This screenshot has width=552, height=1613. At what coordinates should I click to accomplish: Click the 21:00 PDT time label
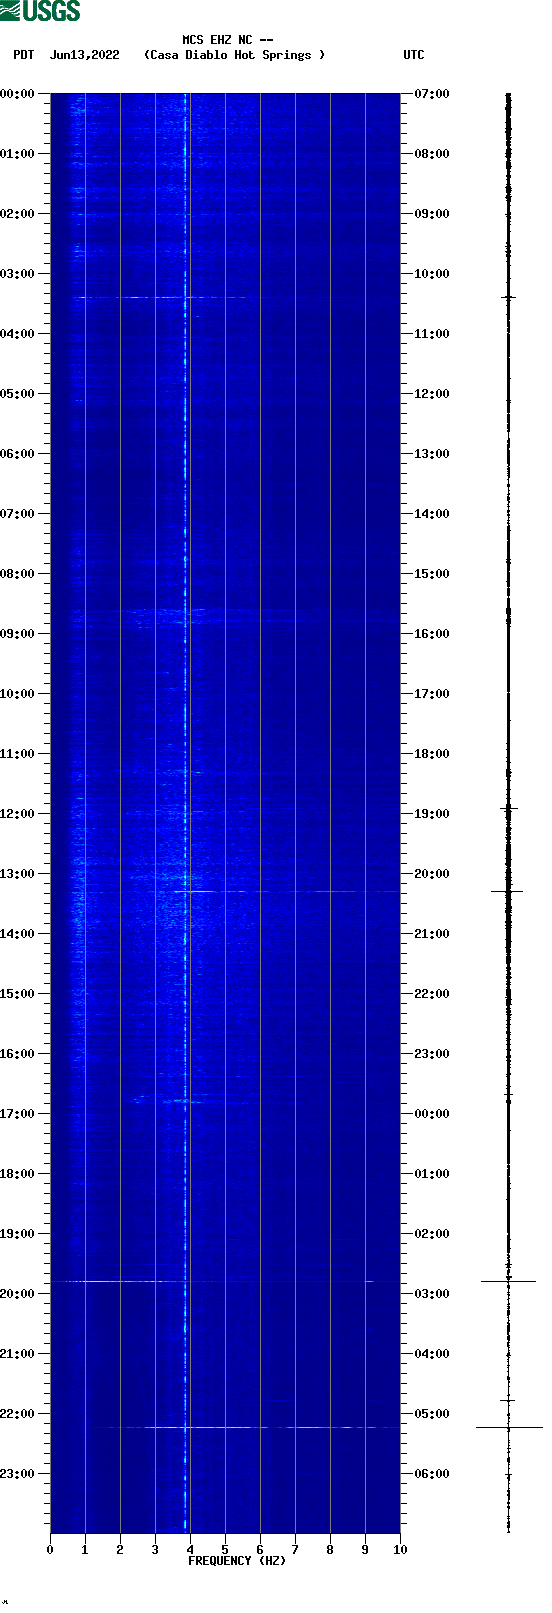(18, 1354)
